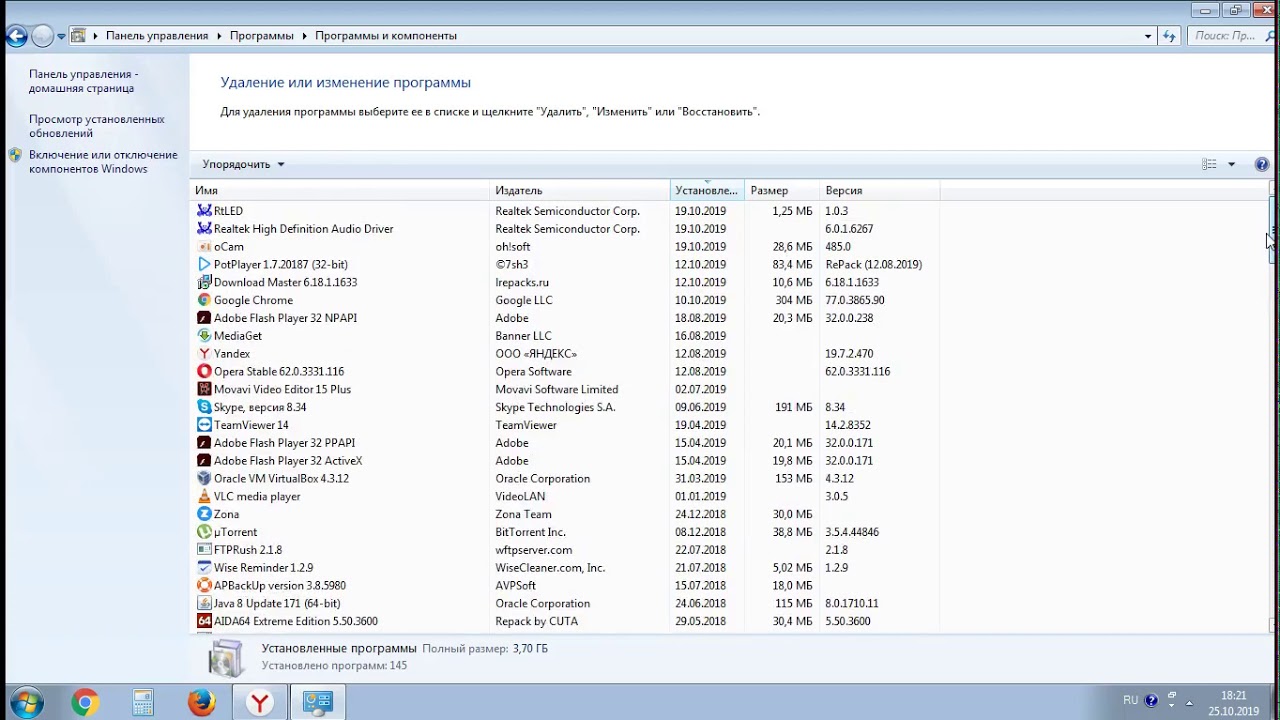This screenshot has width=1280, height=720.
Task: Go to Программы breadcrumb
Action: (262, 36)
